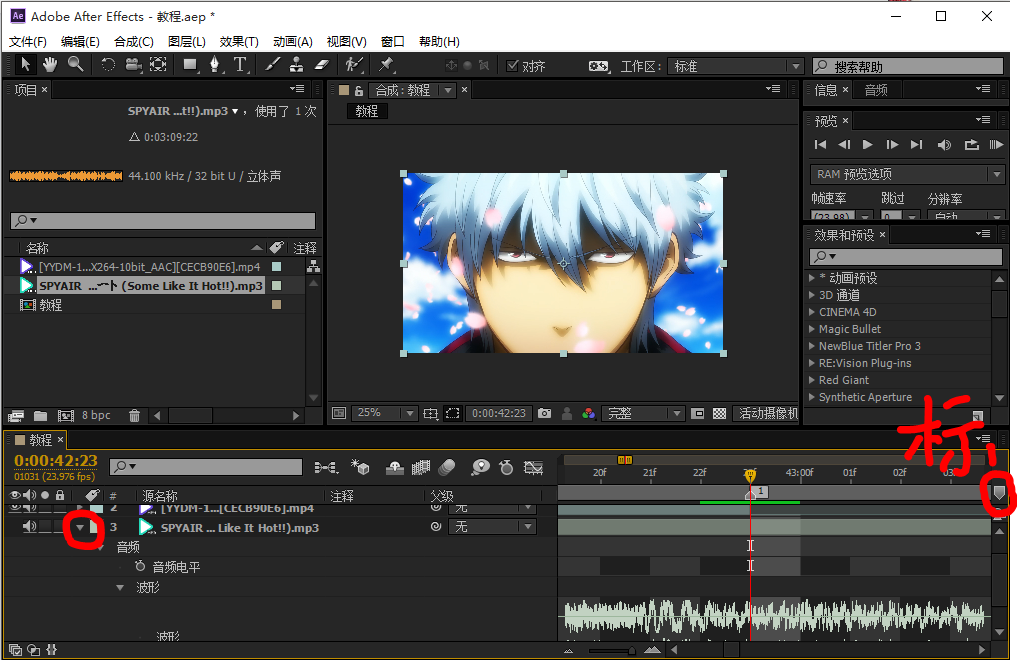
Task: Toggle the composition viewer lock icon
Action: pos(359,90)
